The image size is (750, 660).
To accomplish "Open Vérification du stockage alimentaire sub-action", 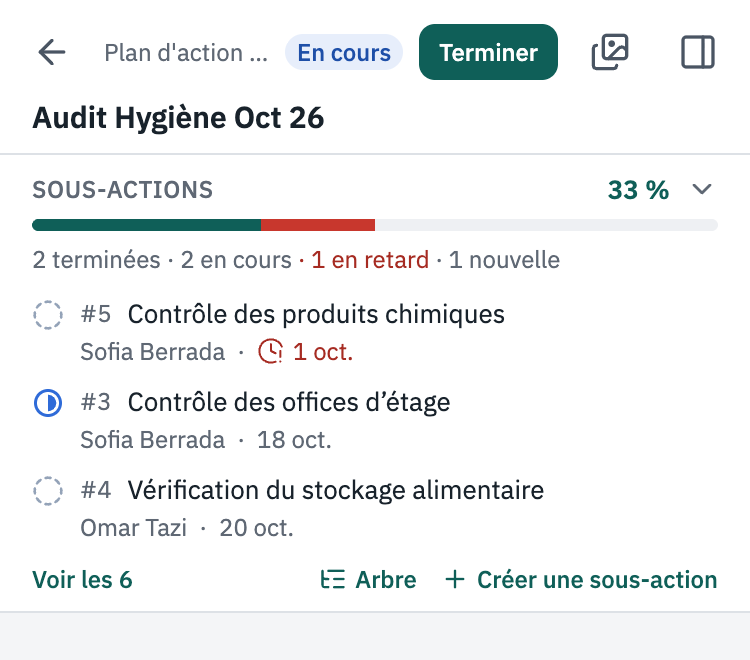I will point(336,490).
